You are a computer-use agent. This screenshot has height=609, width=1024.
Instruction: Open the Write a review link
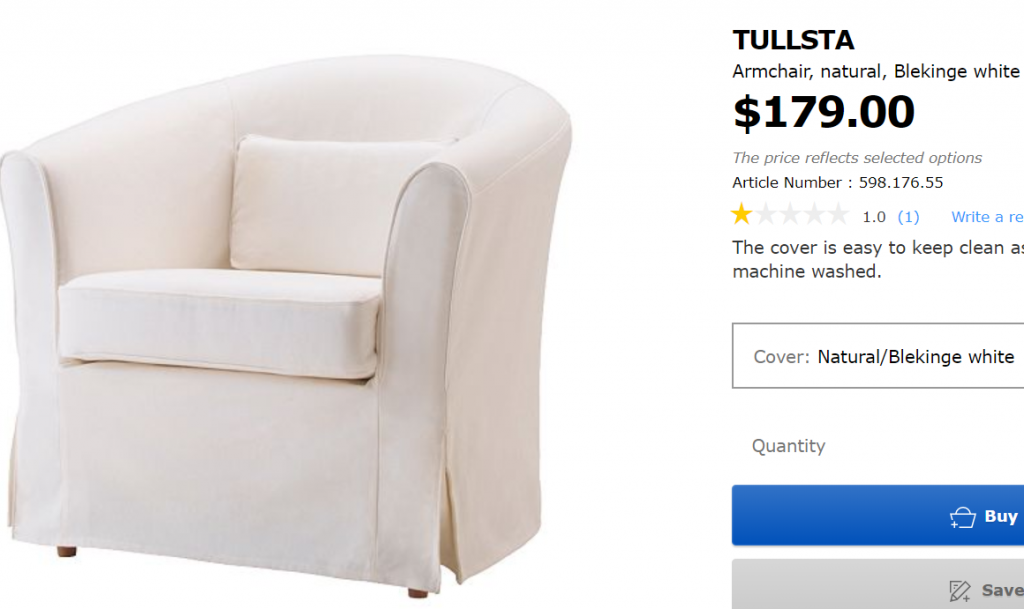click(987, 217)
